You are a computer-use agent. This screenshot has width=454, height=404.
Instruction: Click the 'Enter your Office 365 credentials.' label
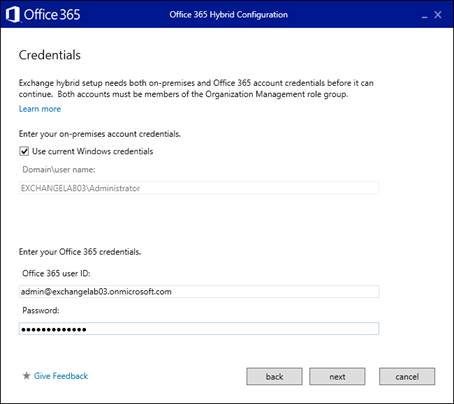80,252
